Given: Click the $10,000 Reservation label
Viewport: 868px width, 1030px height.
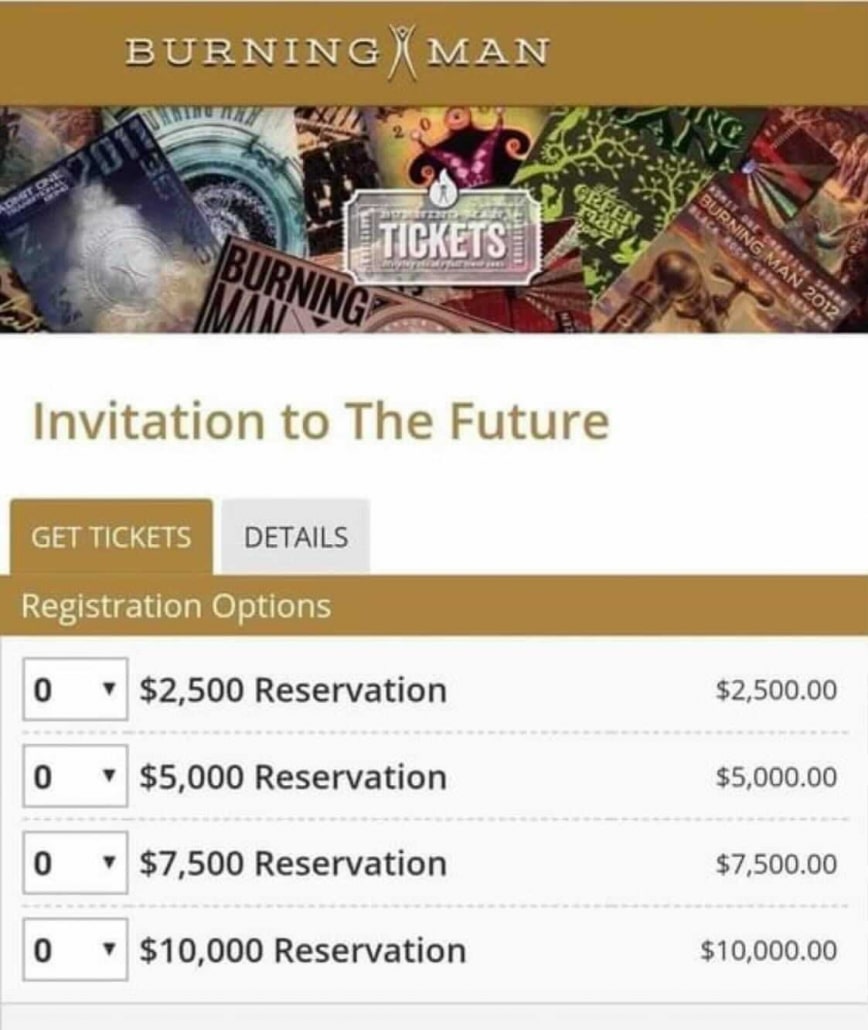Looking at the screenshot, I should [302, 950].
